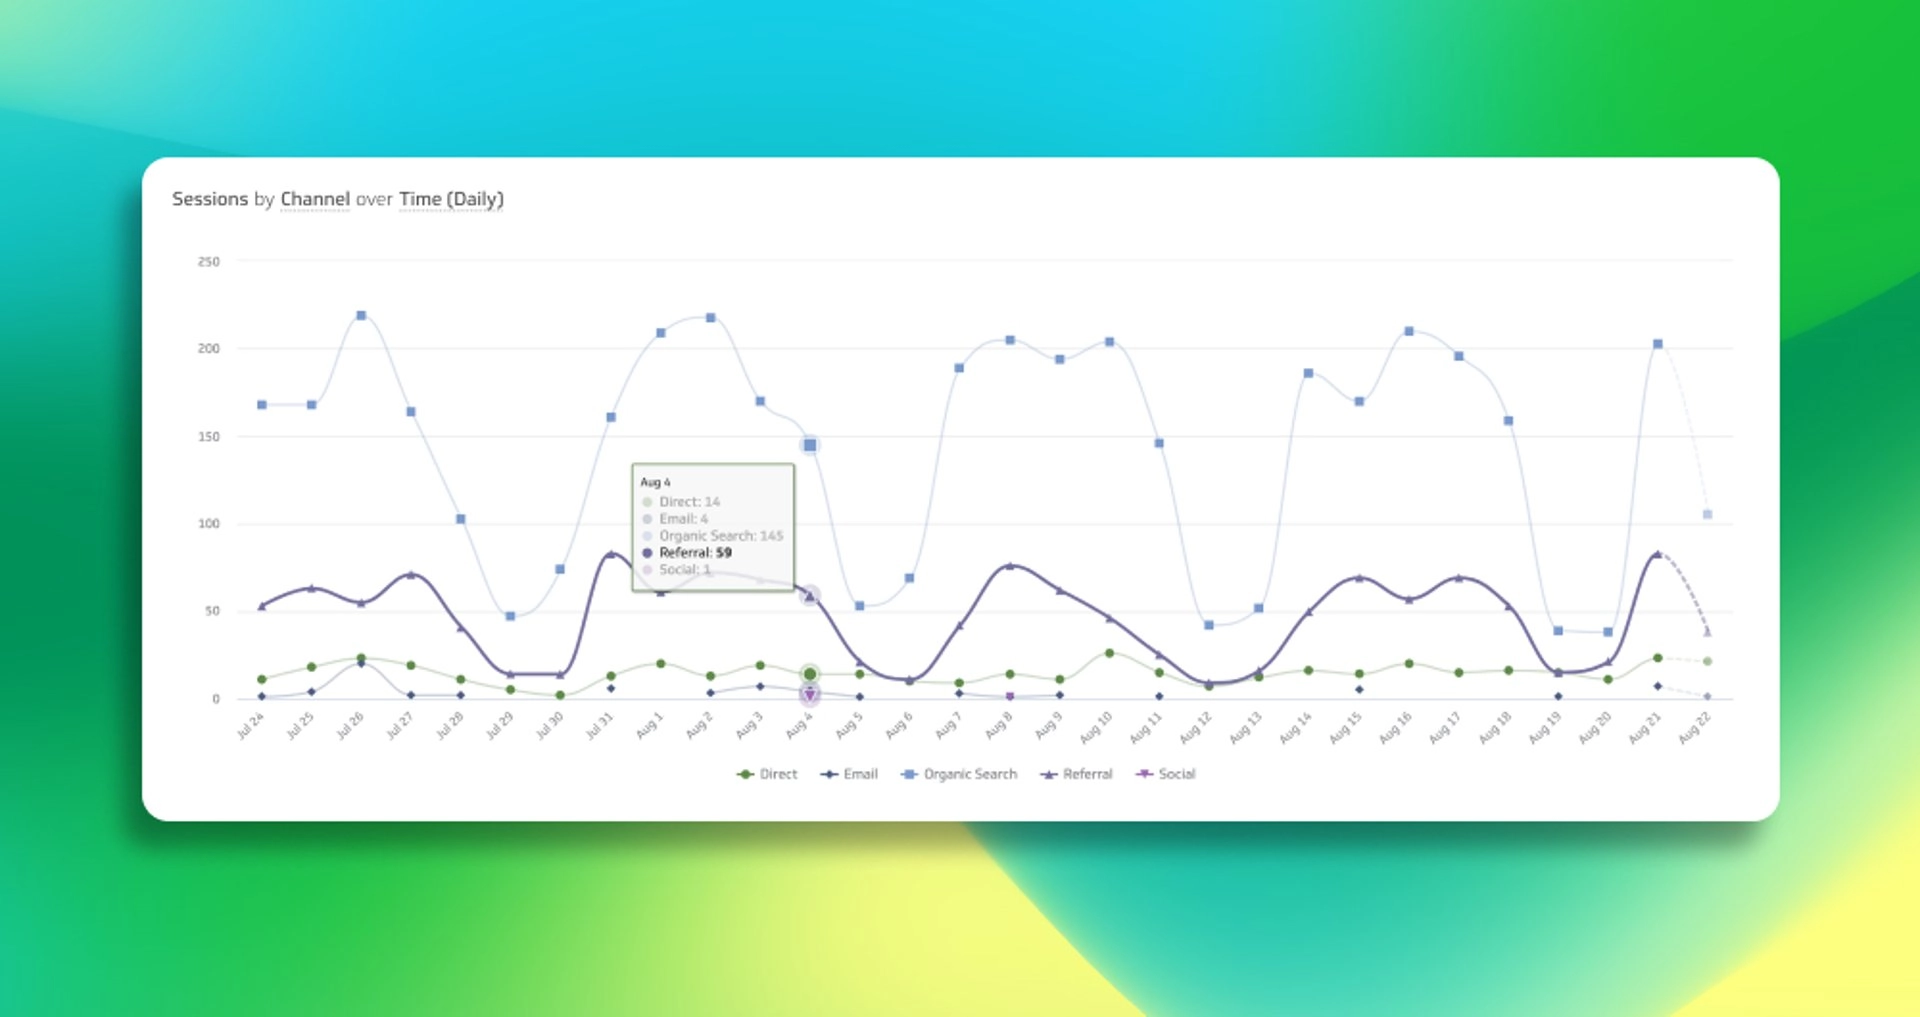Click the Organic Search point on Jul 26

click(361, 315)
